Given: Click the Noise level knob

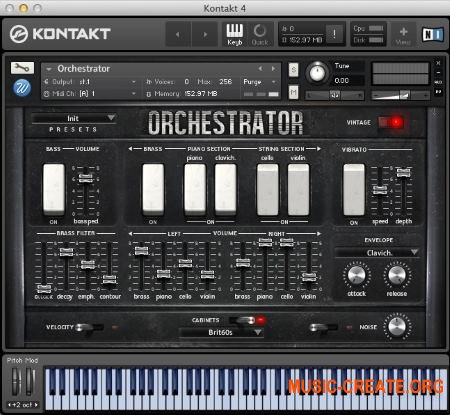Looking at the screenshot, I should (x=397, y=327).
